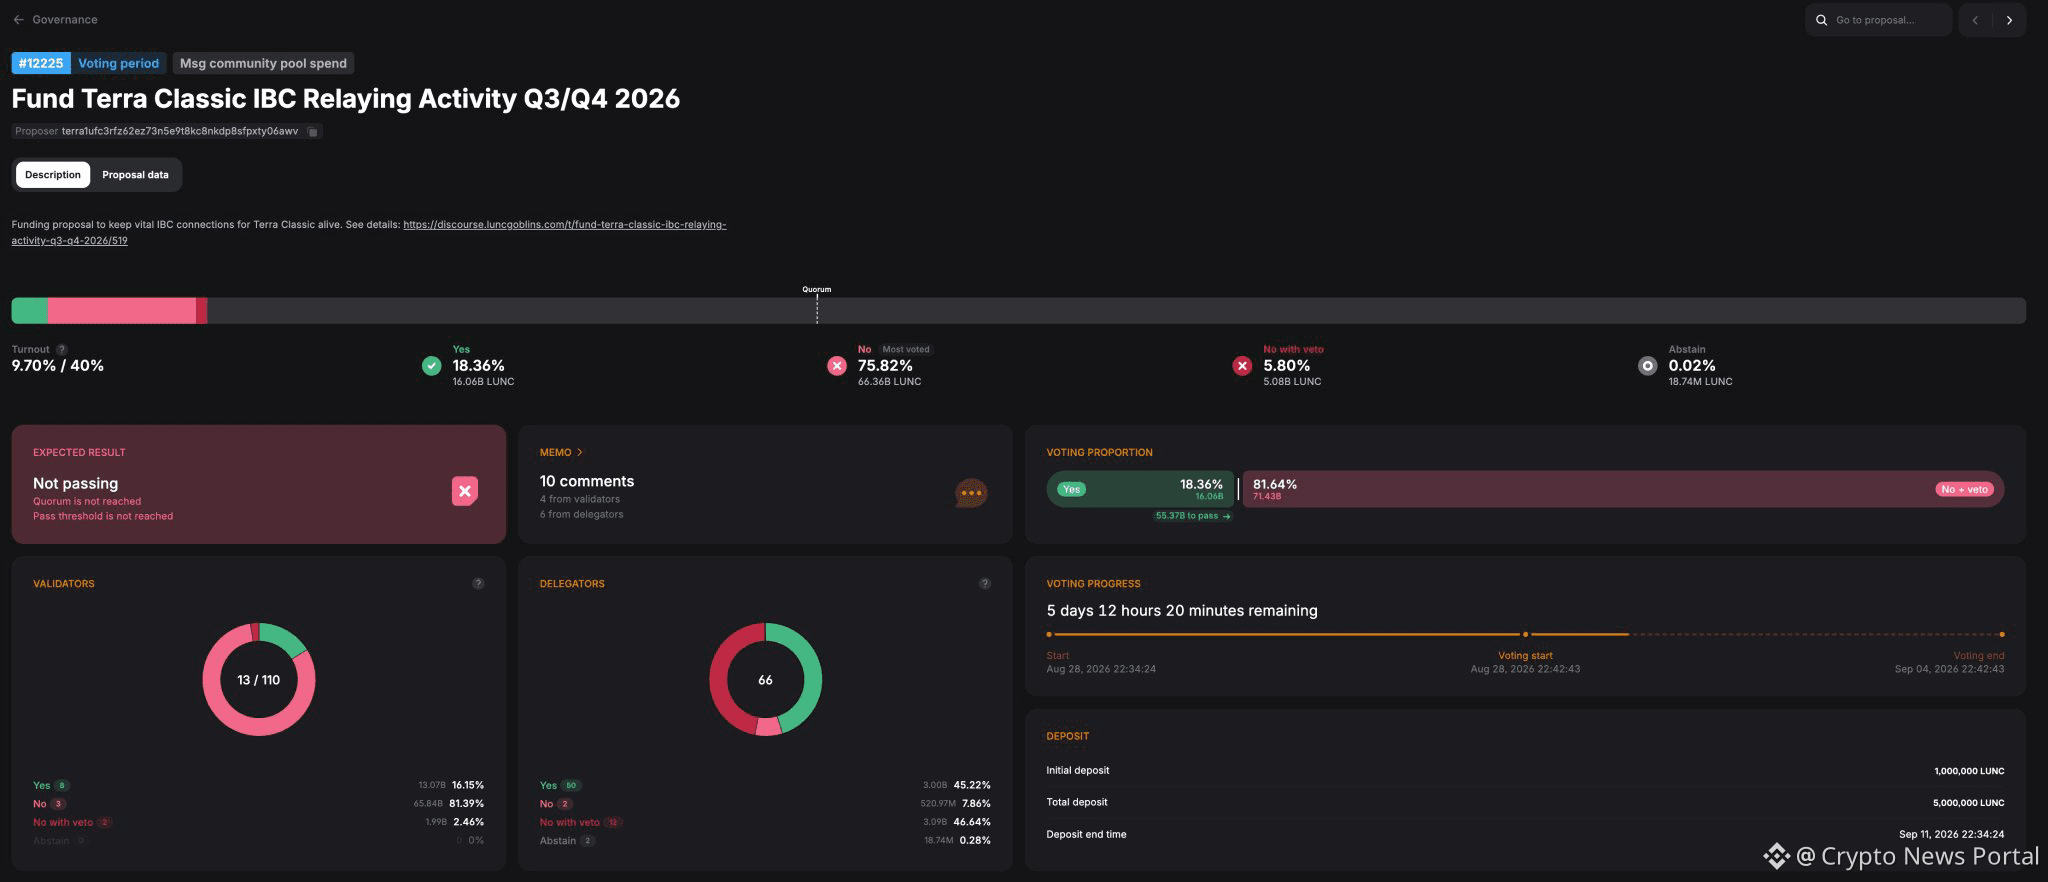
Task: Click the voting progress Start dot
Action: click(1049, 634)
